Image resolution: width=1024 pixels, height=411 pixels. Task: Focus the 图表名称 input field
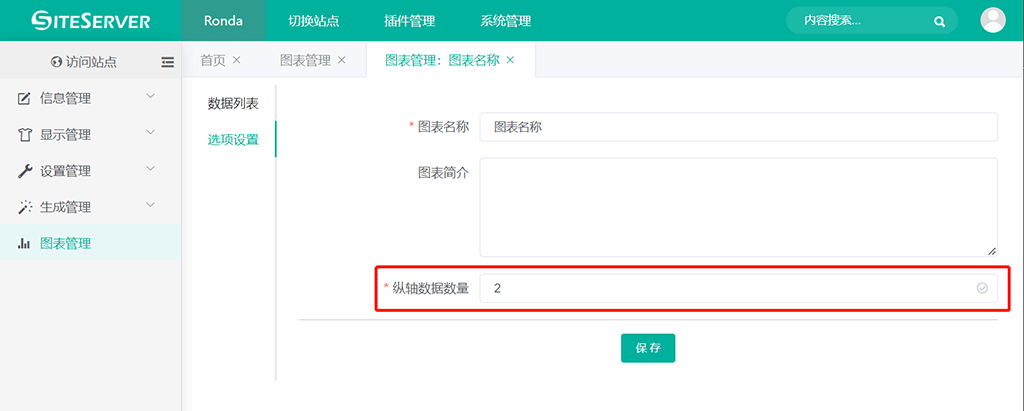click(738, 127)
